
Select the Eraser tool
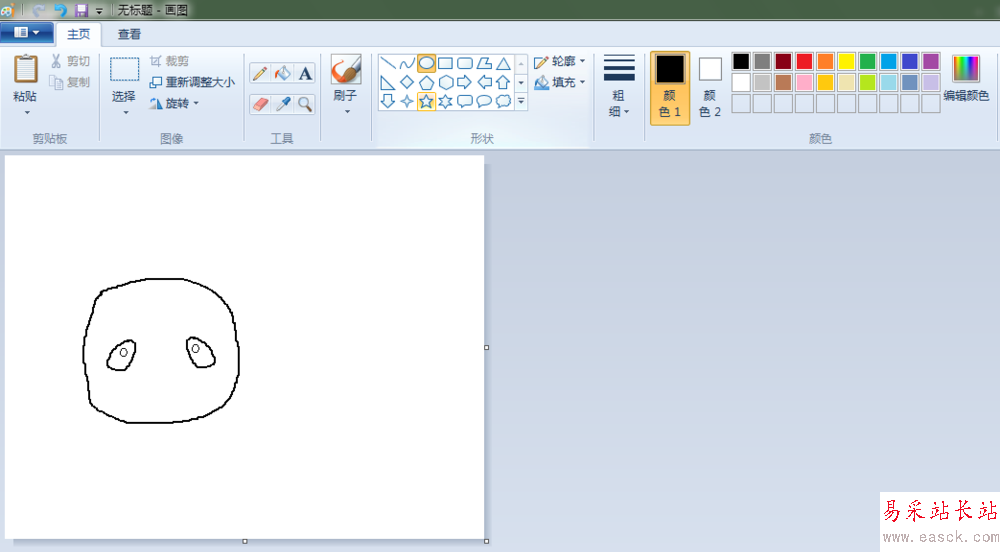coord(260,104)
